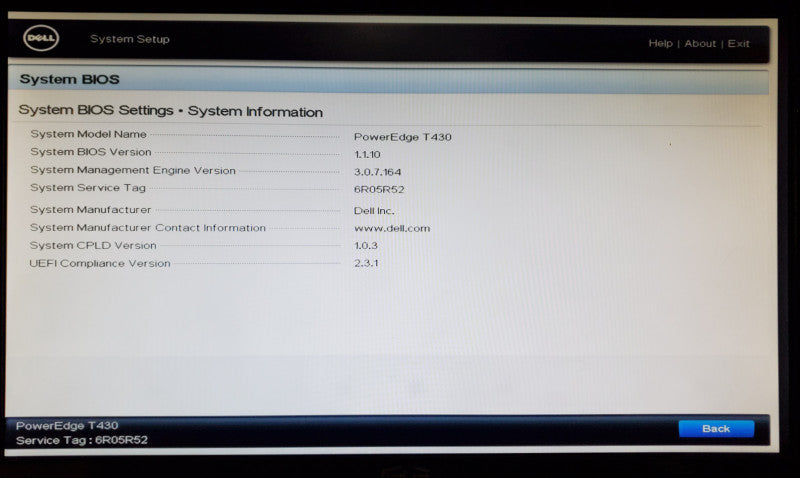Select the System Service Tag label
The height and width of the screenshot is (478, 800).
click(x=88, y=188)
